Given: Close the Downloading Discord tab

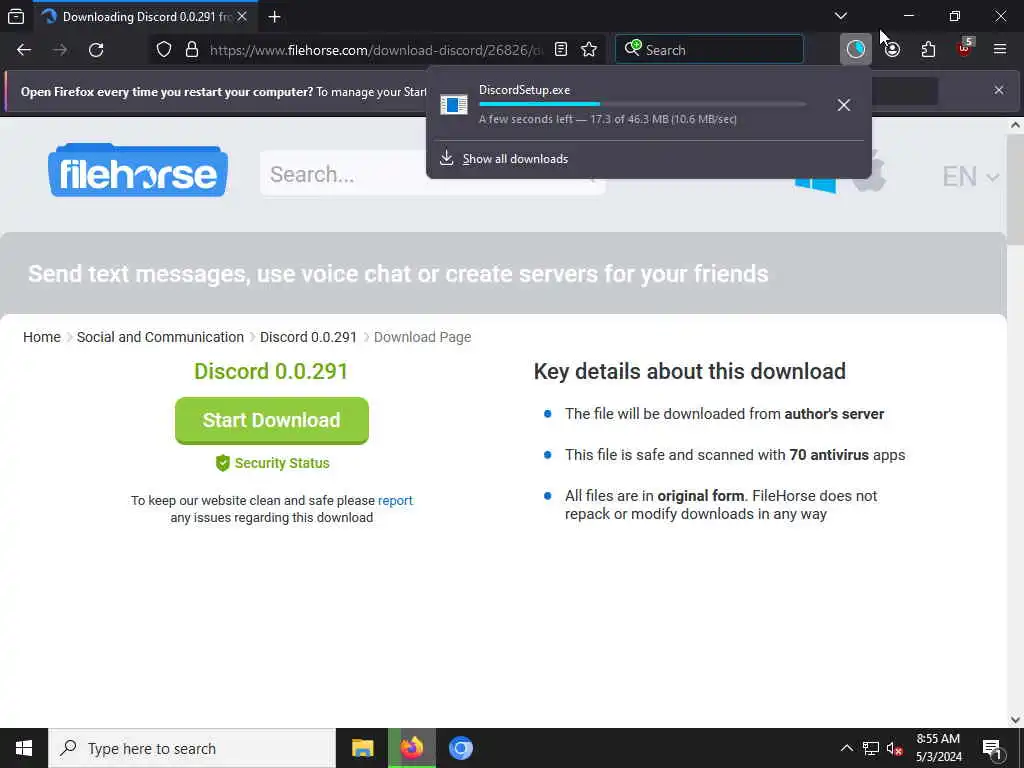Looking at the screenshot, I should click(242, 16).
